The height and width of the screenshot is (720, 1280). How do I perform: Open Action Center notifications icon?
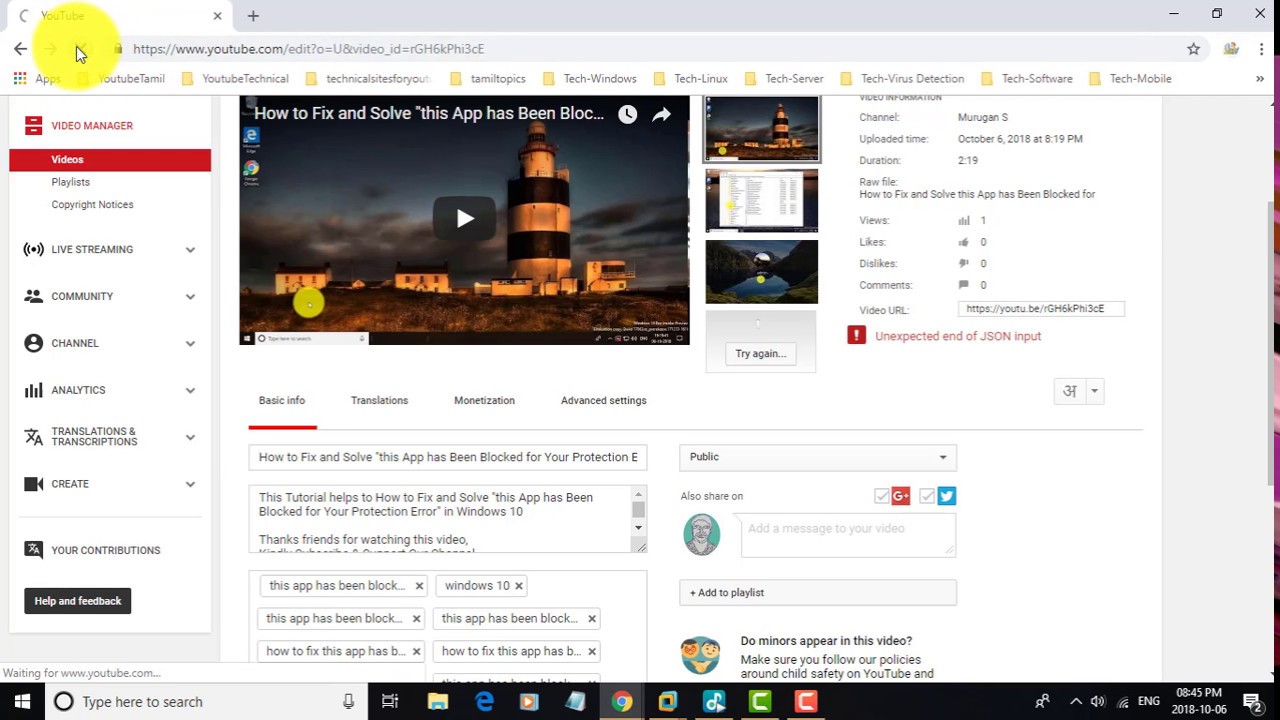click(1252, 702)
